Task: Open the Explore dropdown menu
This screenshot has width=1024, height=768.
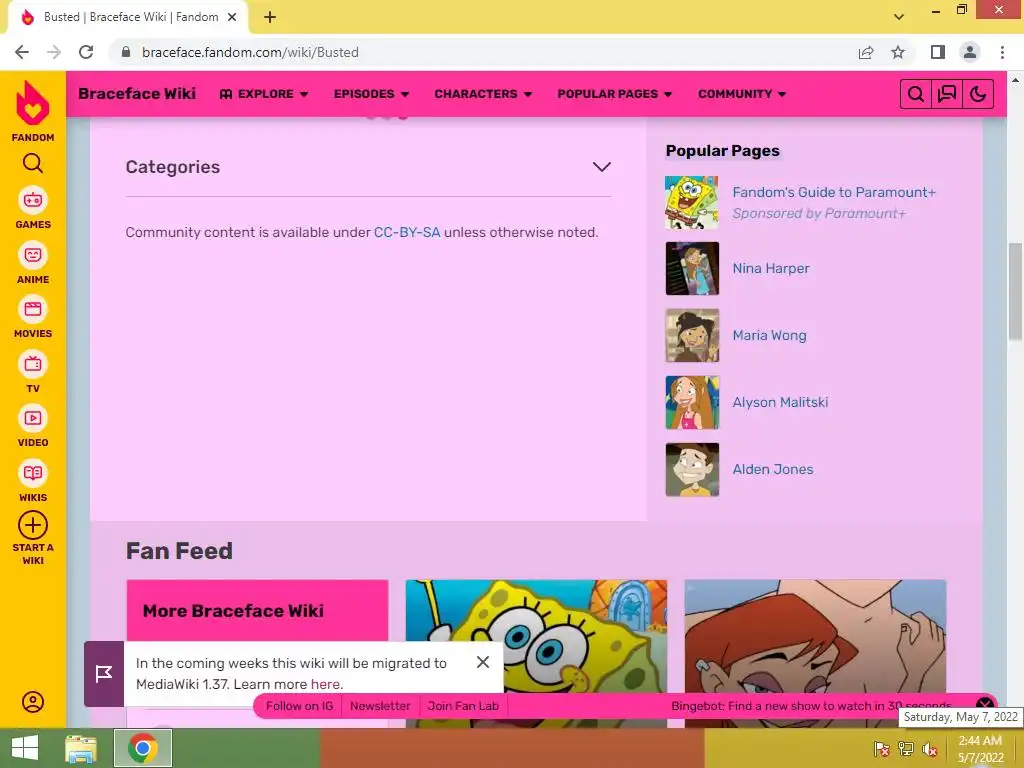Action: pos(264,94)
